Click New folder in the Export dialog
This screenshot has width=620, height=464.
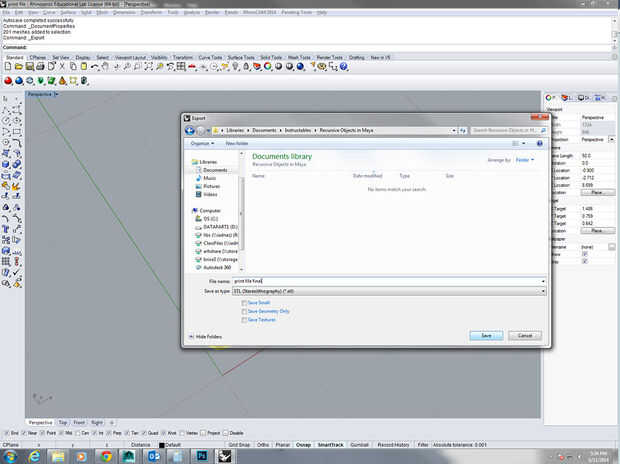tap(236, 143)
